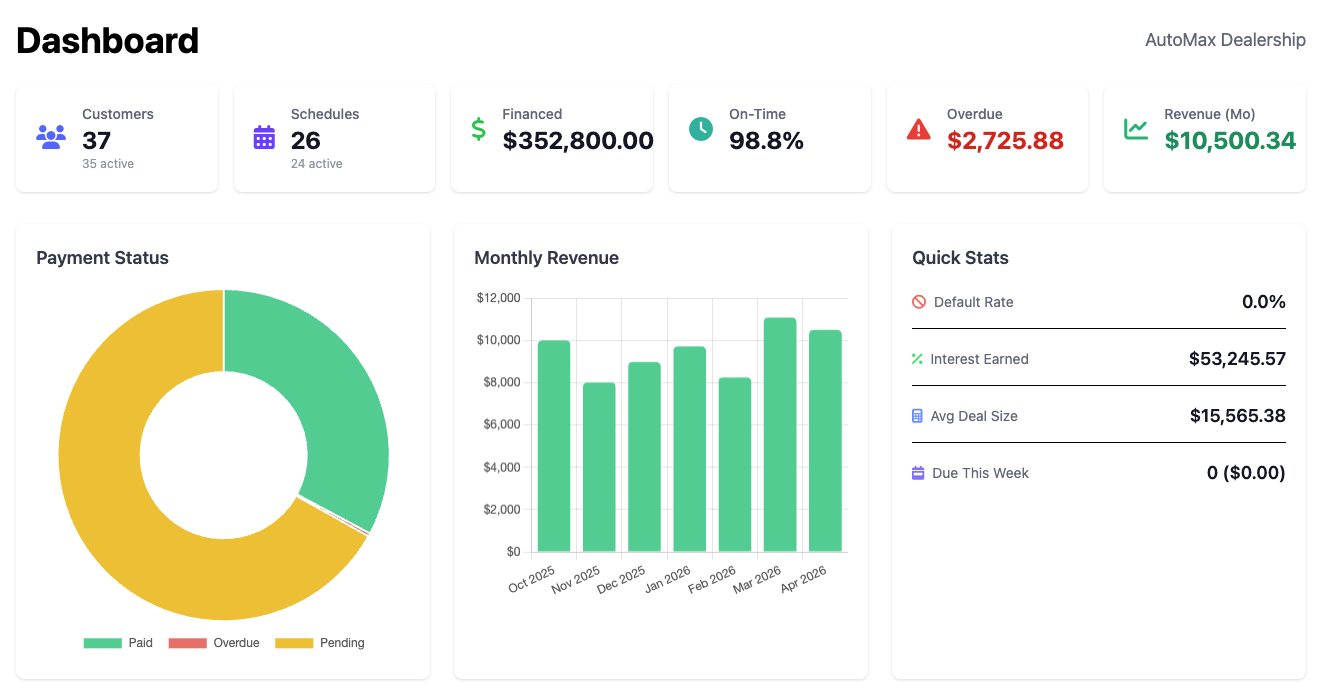This screenshot has width=1331, height=695.
Task: Click the Overdue amount $2,725.88
Action: pos(1005,141)
